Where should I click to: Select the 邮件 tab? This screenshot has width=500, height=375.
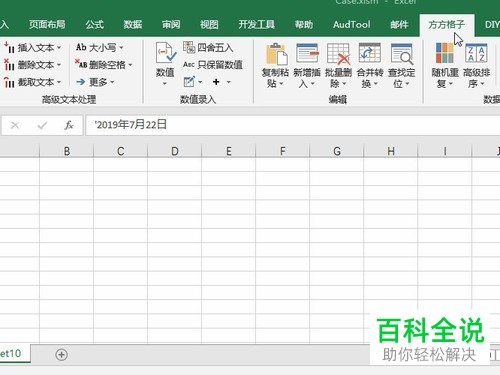399,25
